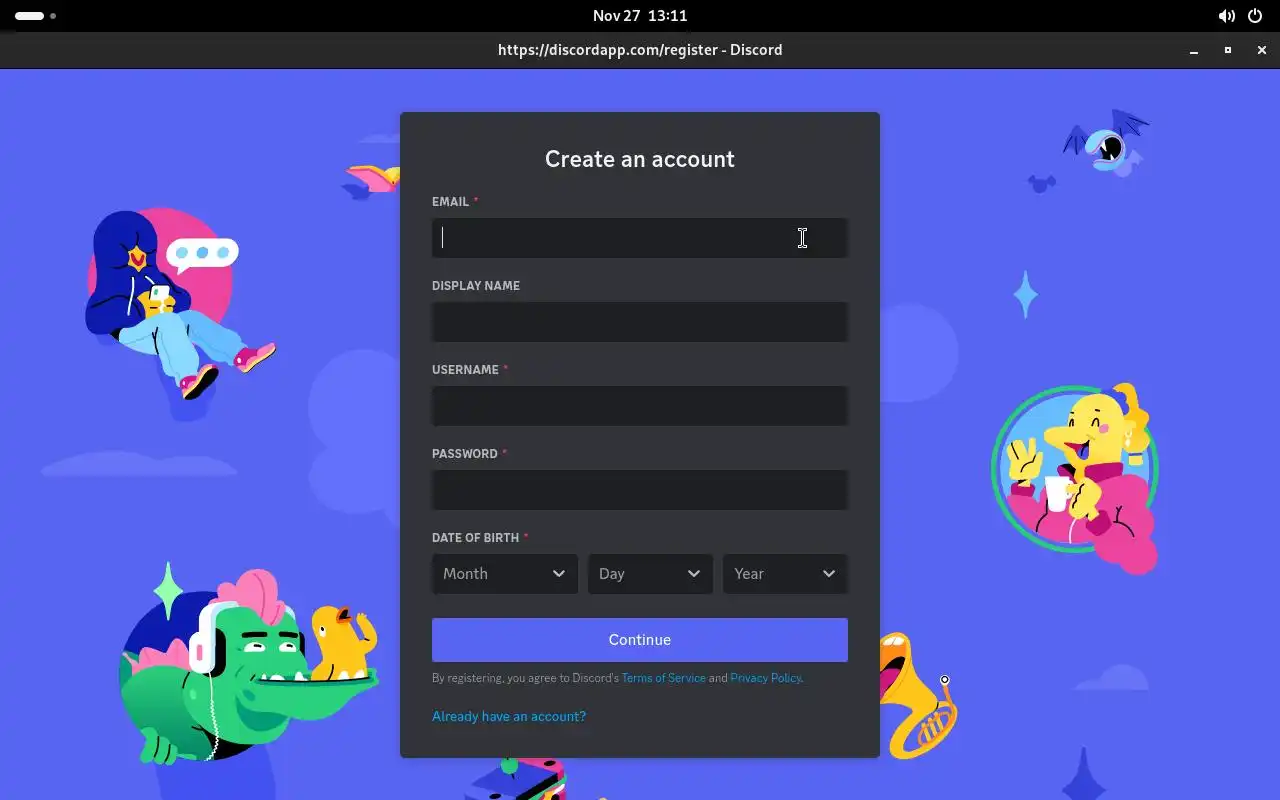Click the power icon in top bar
Screen dimensions: 1280x800
(x=1255, y=16)
